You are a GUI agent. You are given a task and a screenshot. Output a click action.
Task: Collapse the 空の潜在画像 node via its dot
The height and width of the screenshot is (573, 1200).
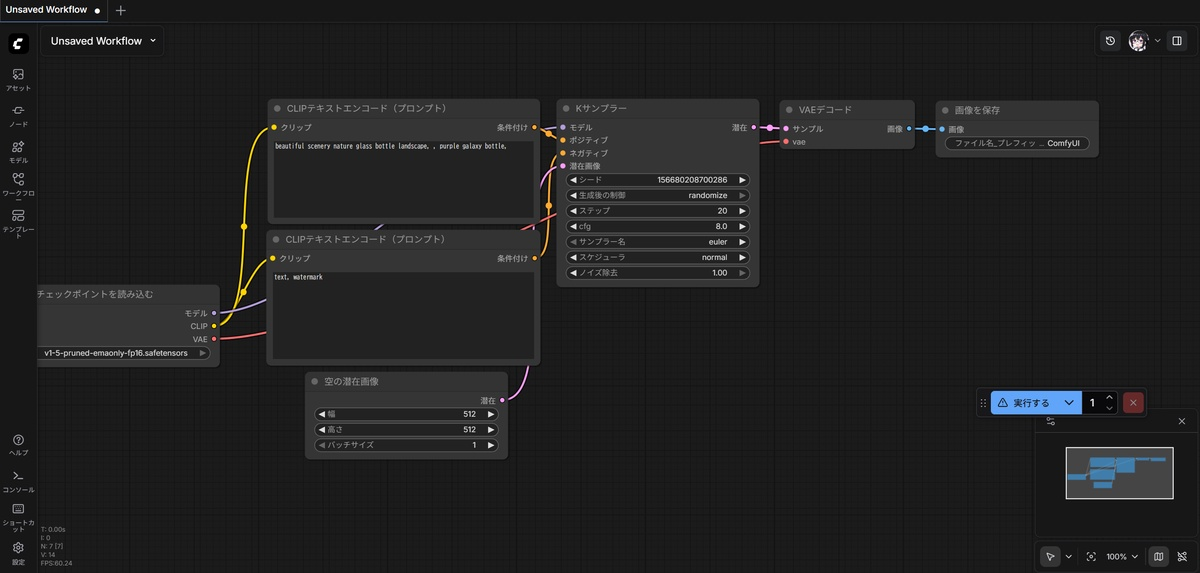pos(316,382)
